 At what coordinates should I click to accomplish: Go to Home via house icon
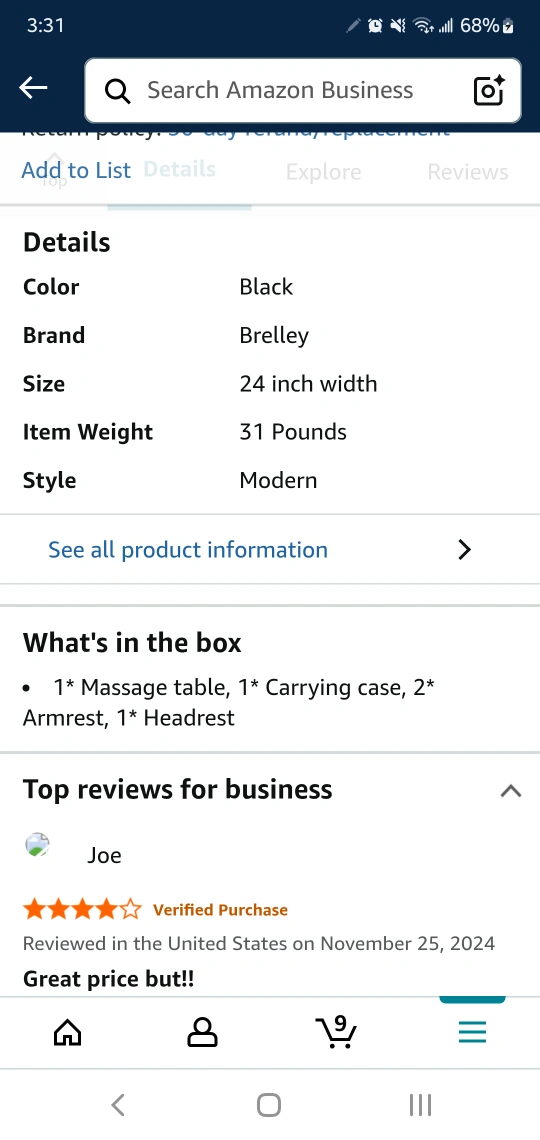click(x=68, y=1032)
